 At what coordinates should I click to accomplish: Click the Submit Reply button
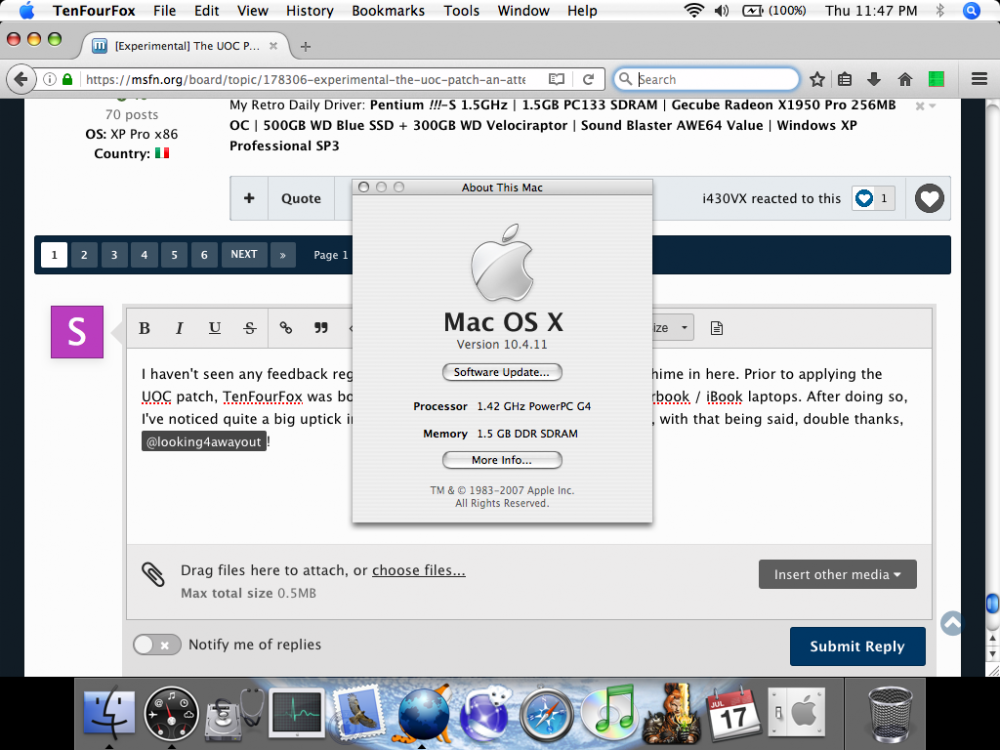point(857,646)
